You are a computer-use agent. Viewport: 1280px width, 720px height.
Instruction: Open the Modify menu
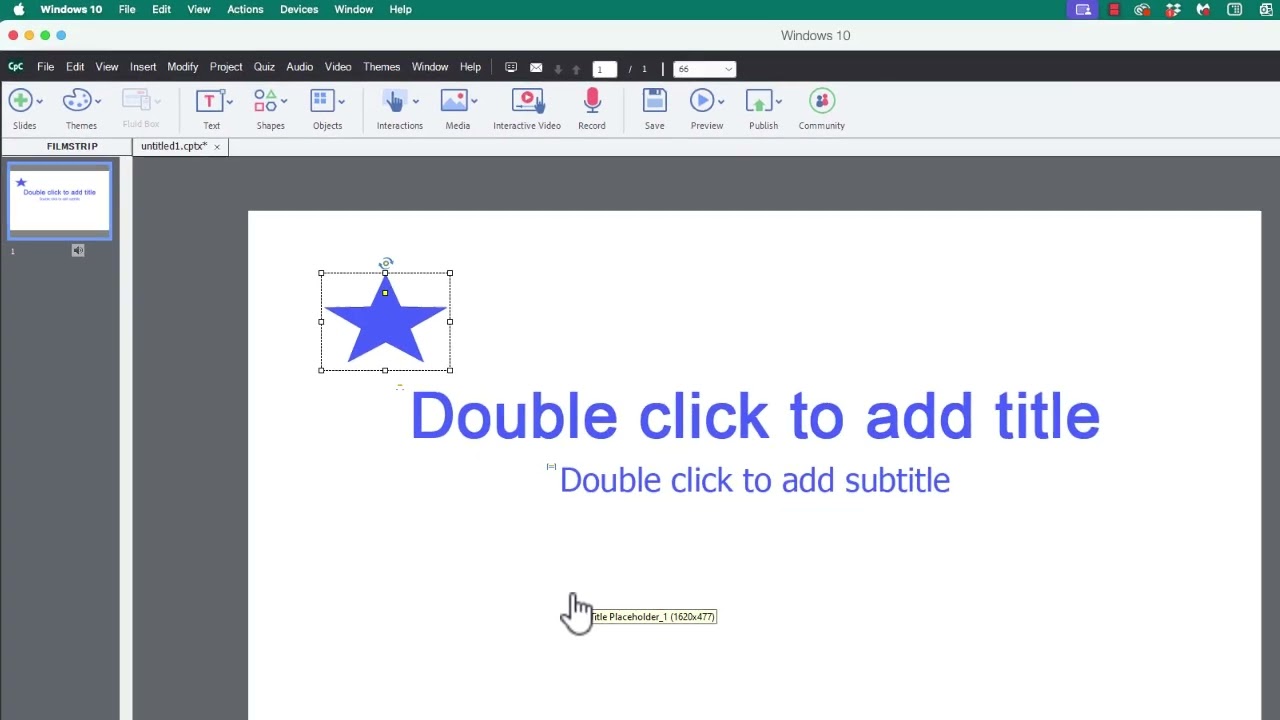(182, 67)
